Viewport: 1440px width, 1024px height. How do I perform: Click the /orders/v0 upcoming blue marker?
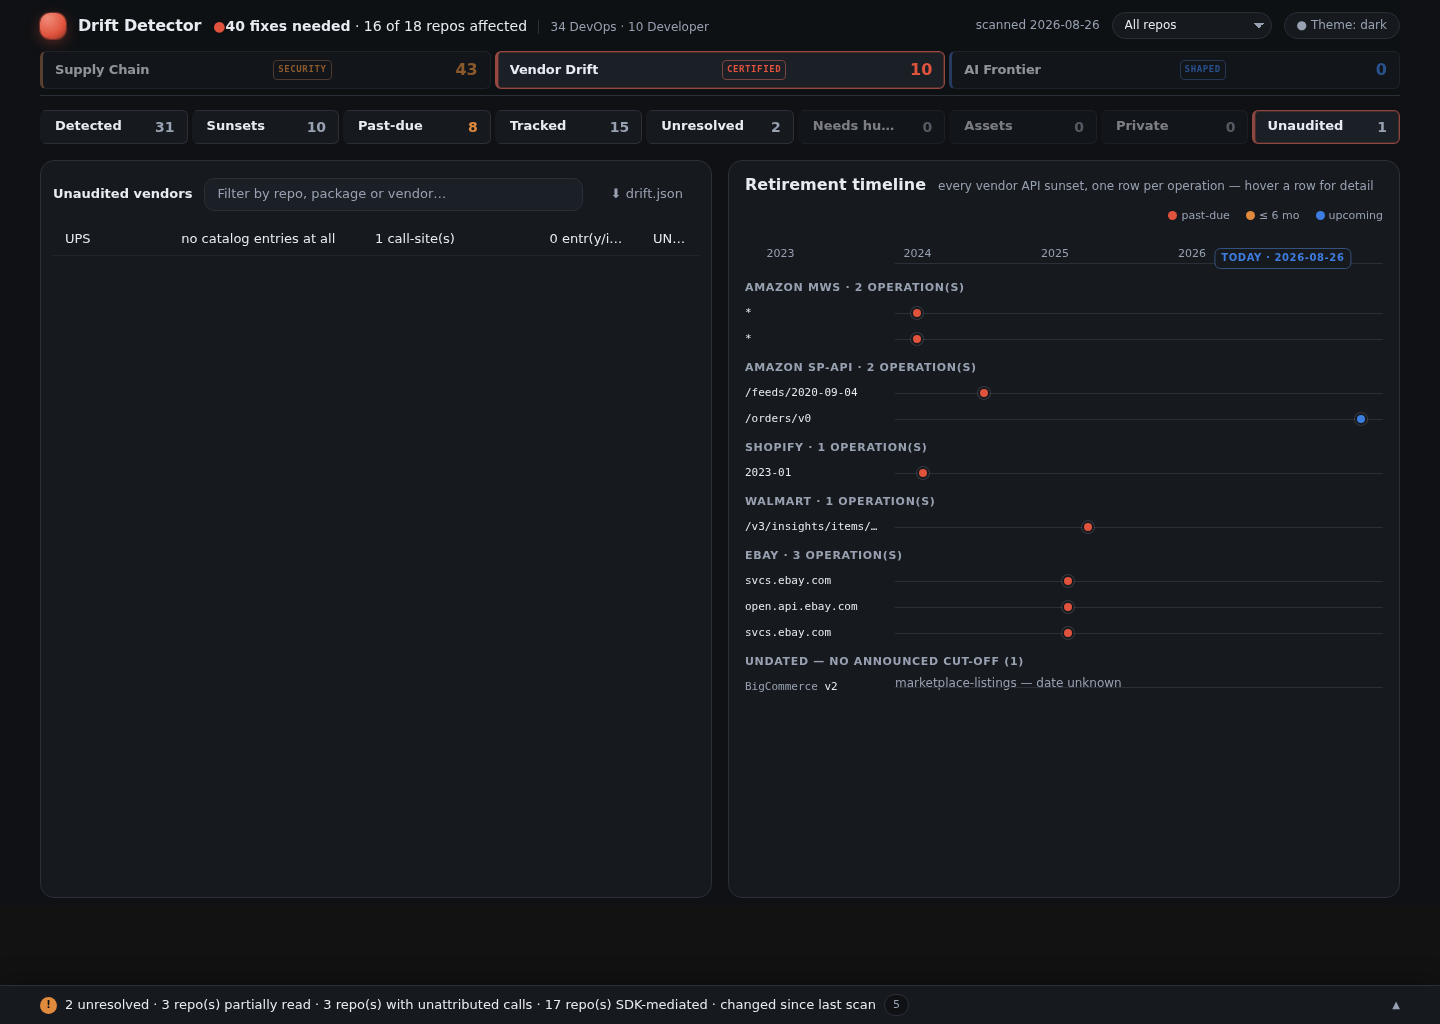click(x=1361, y=419)
